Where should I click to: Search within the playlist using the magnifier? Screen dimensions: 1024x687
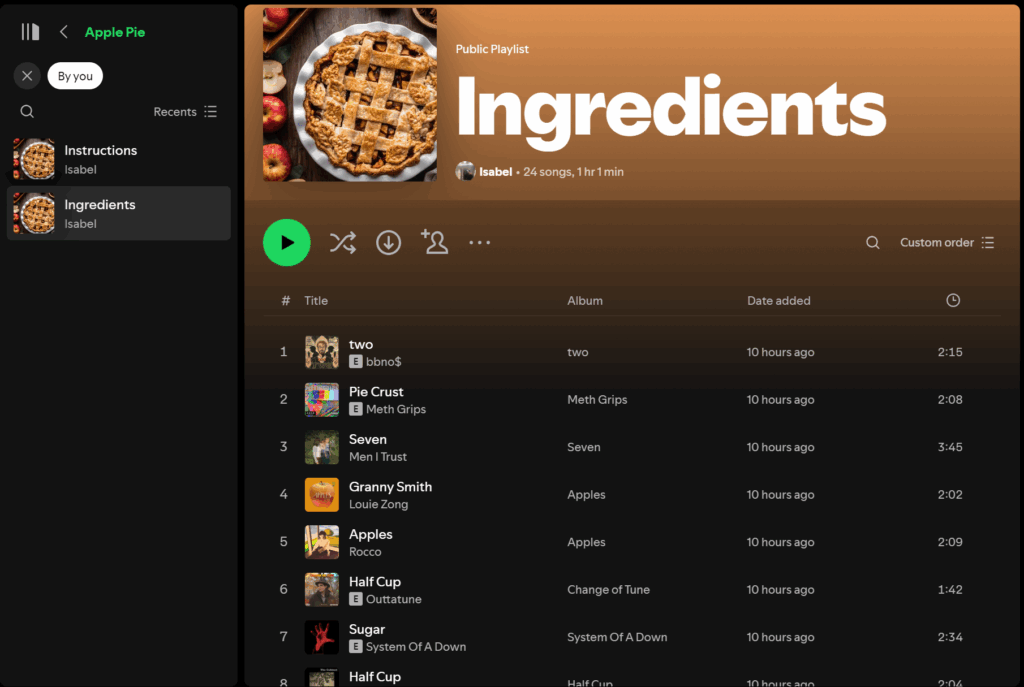point(872,243)
